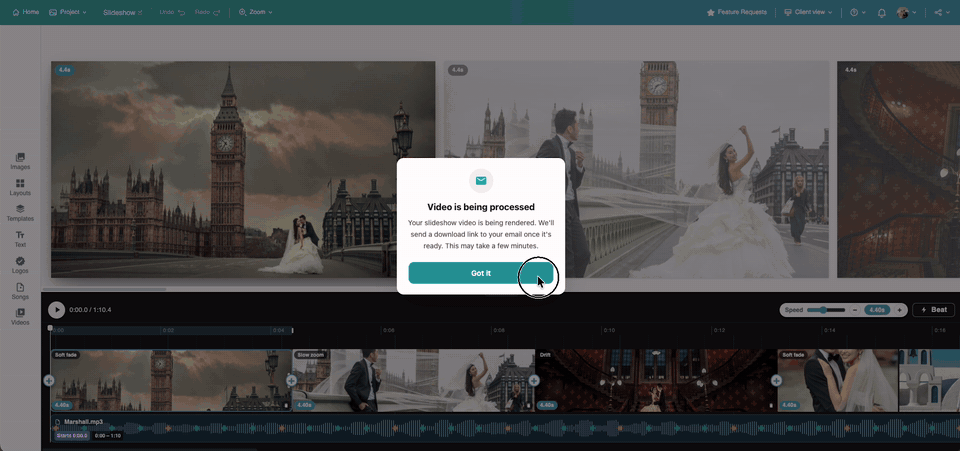Click the Soft fade label on first clip

click(66, 355)
